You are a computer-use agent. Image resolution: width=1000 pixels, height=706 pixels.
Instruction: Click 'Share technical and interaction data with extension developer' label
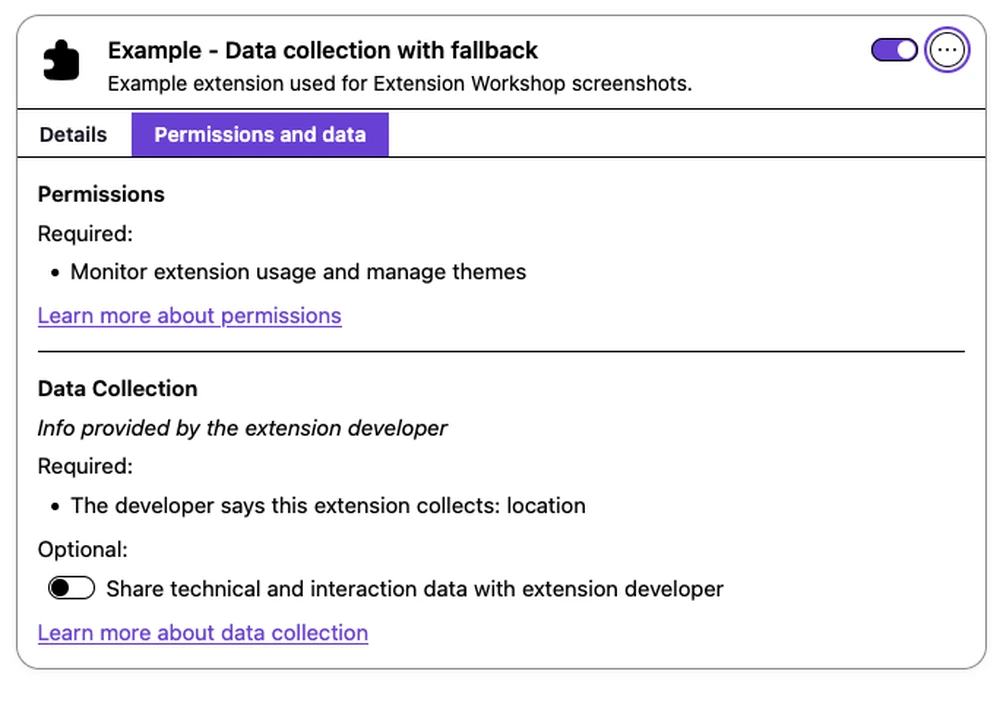[x=415, y=589]
